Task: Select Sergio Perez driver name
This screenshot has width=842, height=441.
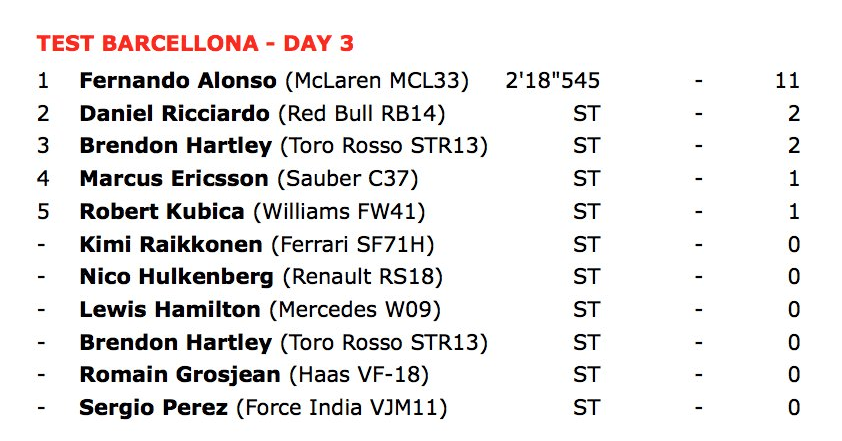Action: click(x=154, y=408)
